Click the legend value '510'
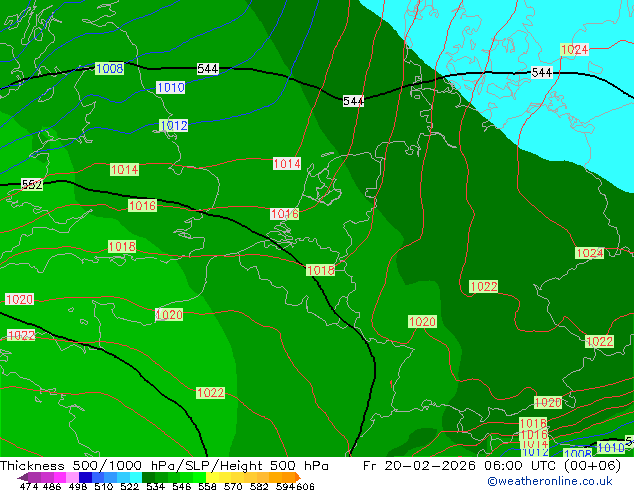Viewport: 634px width, 490px height. click(104, 486)
